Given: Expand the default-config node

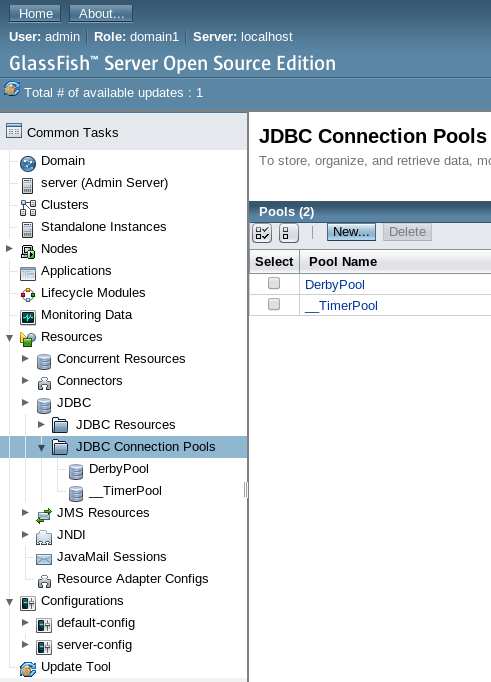Looking at the screenshot, I should pos(25,622).
